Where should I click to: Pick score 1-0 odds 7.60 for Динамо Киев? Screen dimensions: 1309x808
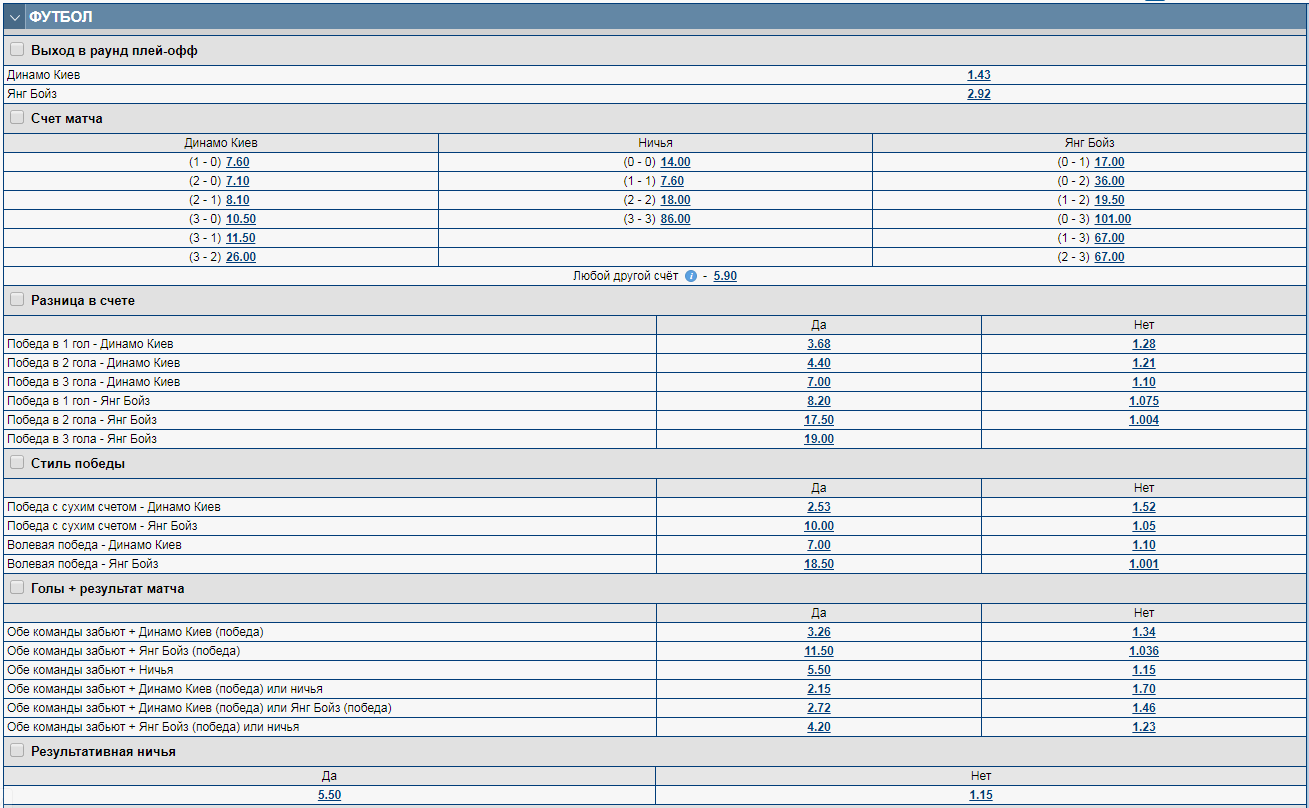click(238, 162)
